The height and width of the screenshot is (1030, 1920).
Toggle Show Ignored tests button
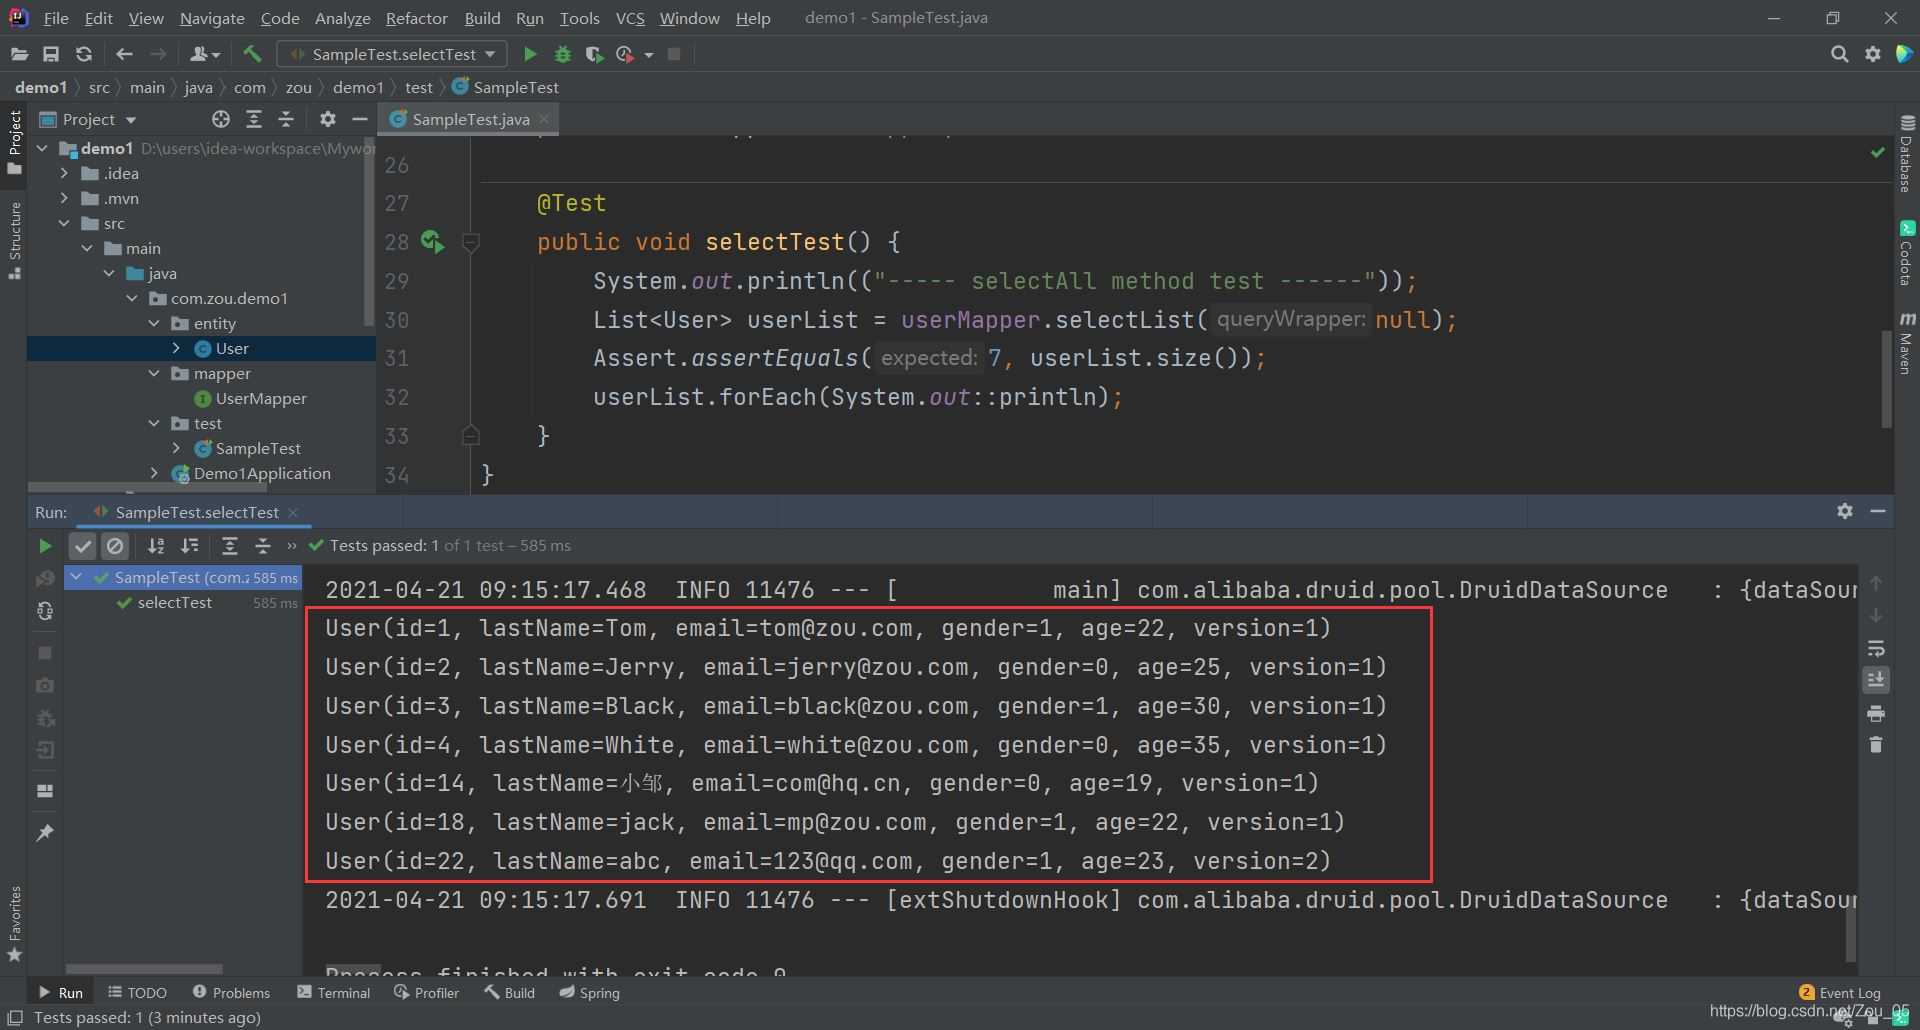tap(115, 546)
